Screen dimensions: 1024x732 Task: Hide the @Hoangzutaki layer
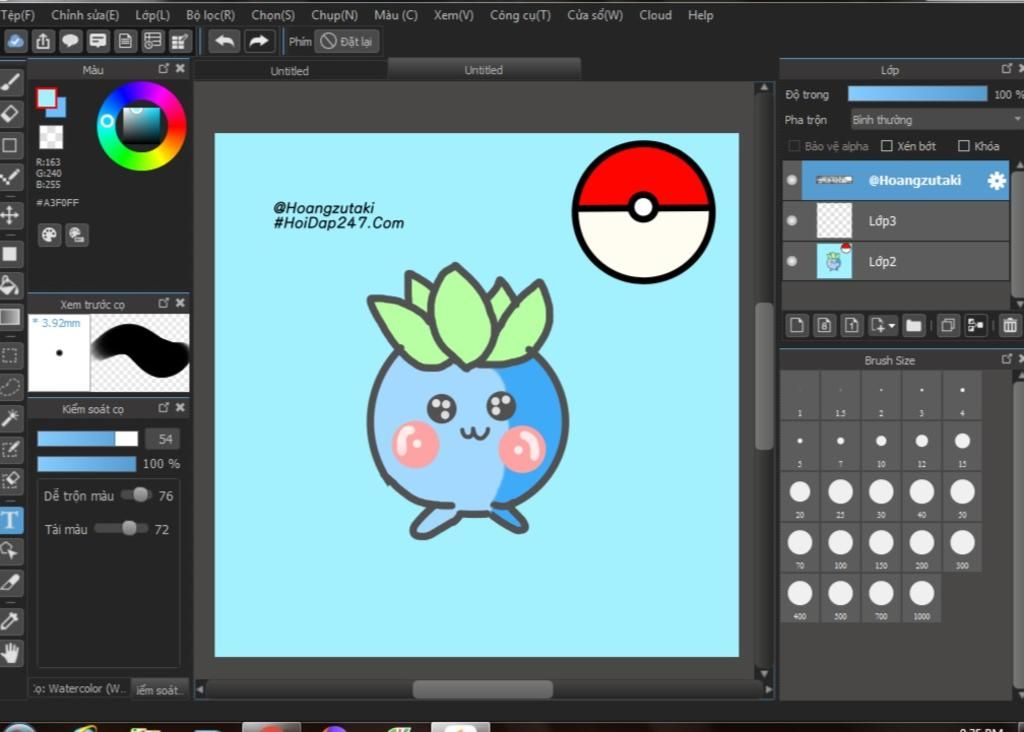(x=792, y=180)
